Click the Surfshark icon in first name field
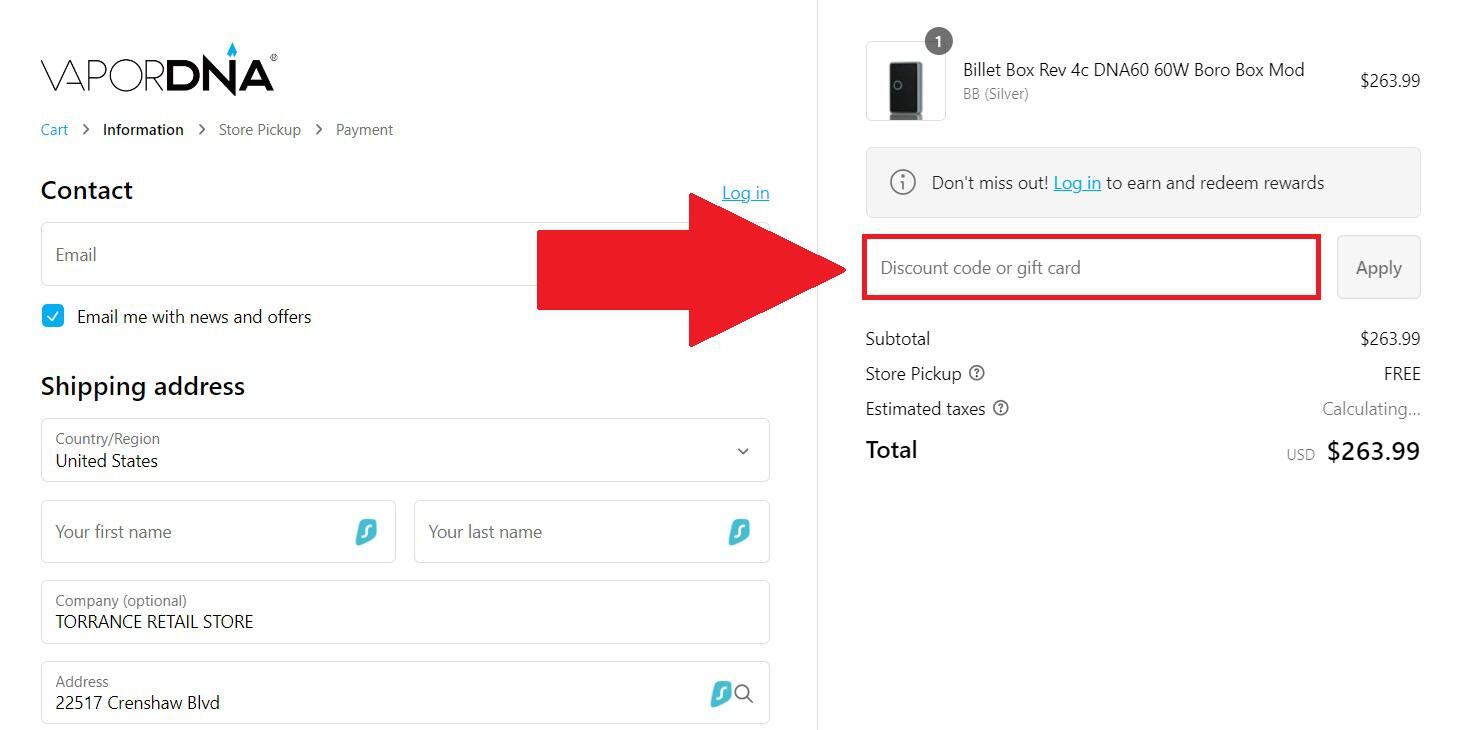 click(366, 532)
